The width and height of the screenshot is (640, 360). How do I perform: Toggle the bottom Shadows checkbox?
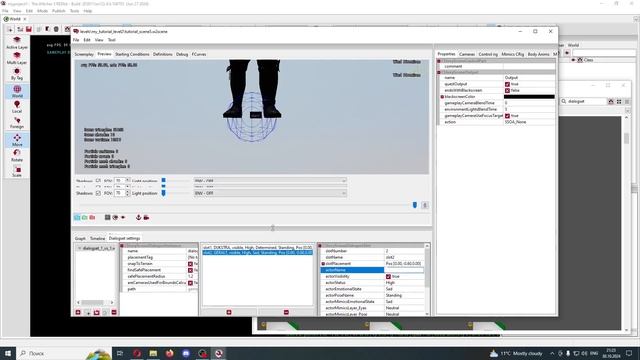(x=98, y=193)
